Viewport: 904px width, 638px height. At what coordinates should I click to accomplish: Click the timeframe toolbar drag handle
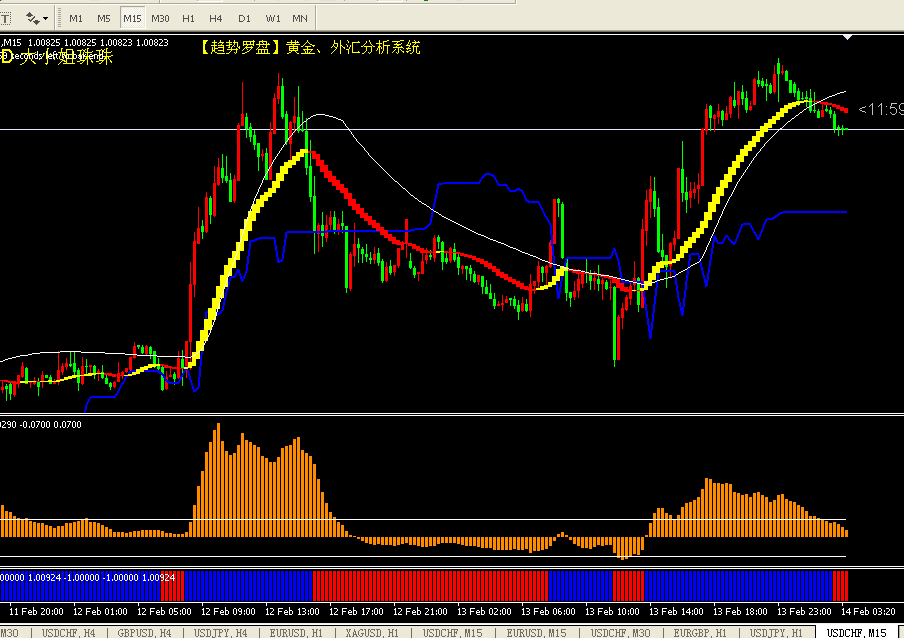coord(59,18)
